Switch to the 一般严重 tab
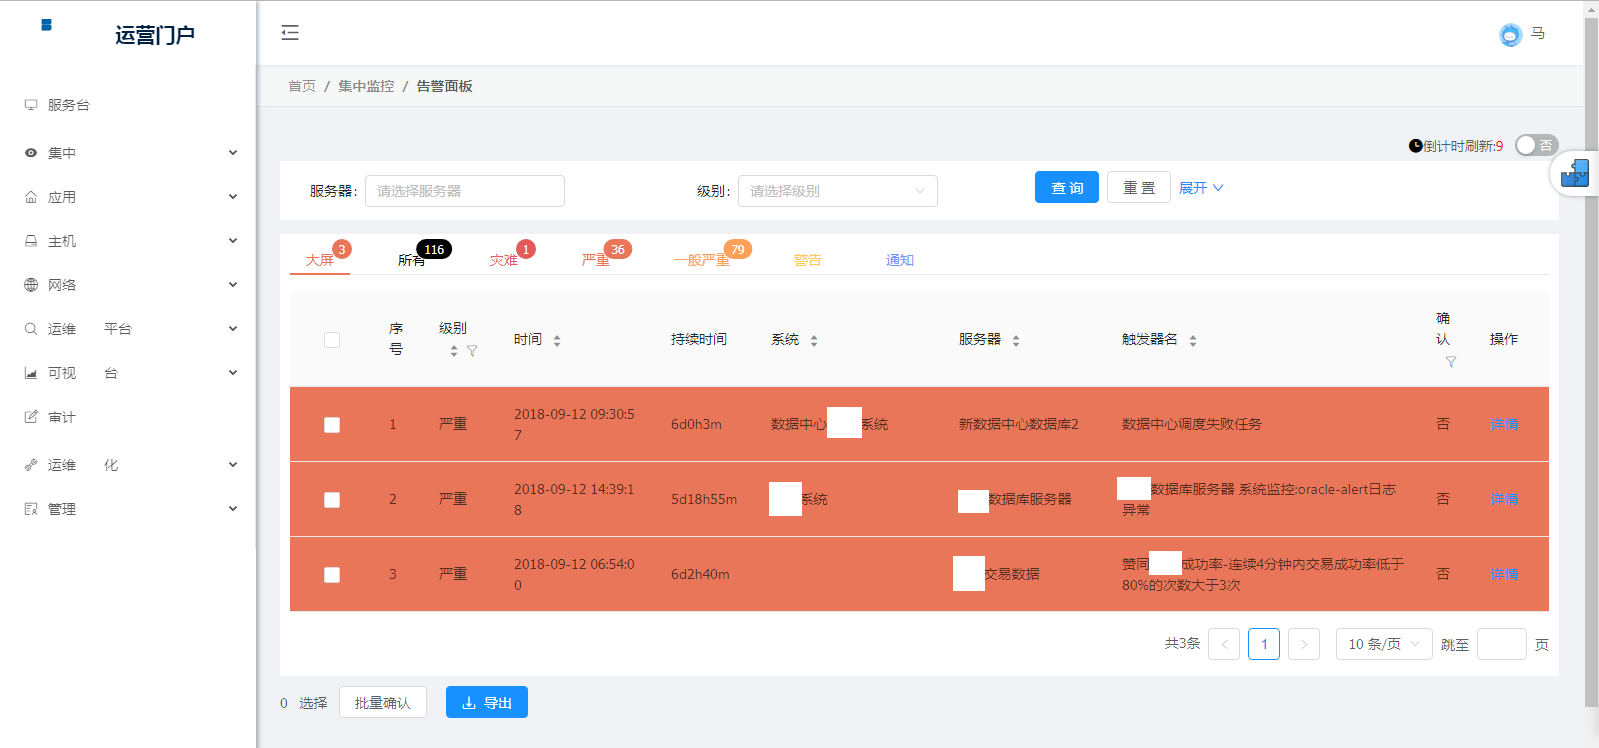 [701, 260]
